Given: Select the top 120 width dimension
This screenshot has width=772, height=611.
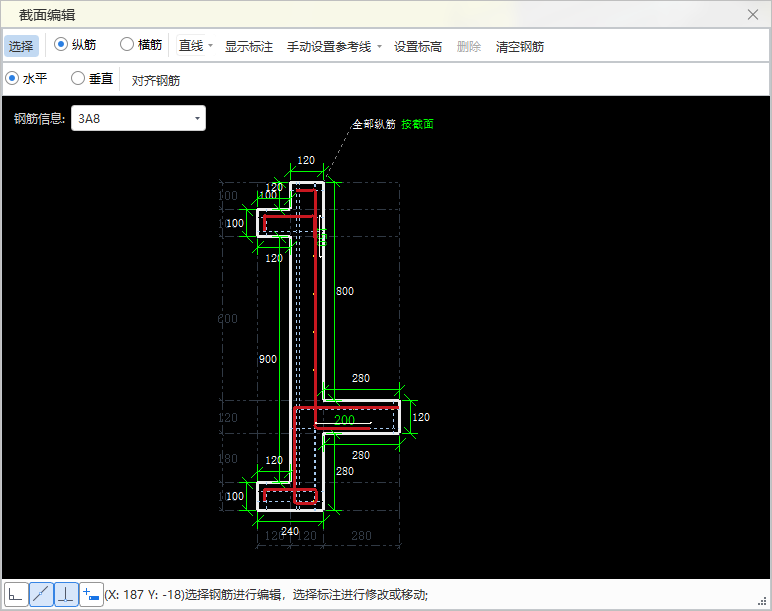Looking at the screenshot, I should pyautogui.click(x=306, y=160).
